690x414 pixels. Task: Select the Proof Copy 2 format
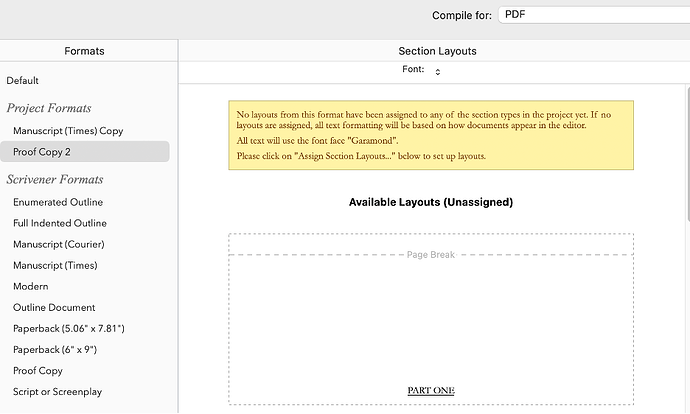coord(42,152)
